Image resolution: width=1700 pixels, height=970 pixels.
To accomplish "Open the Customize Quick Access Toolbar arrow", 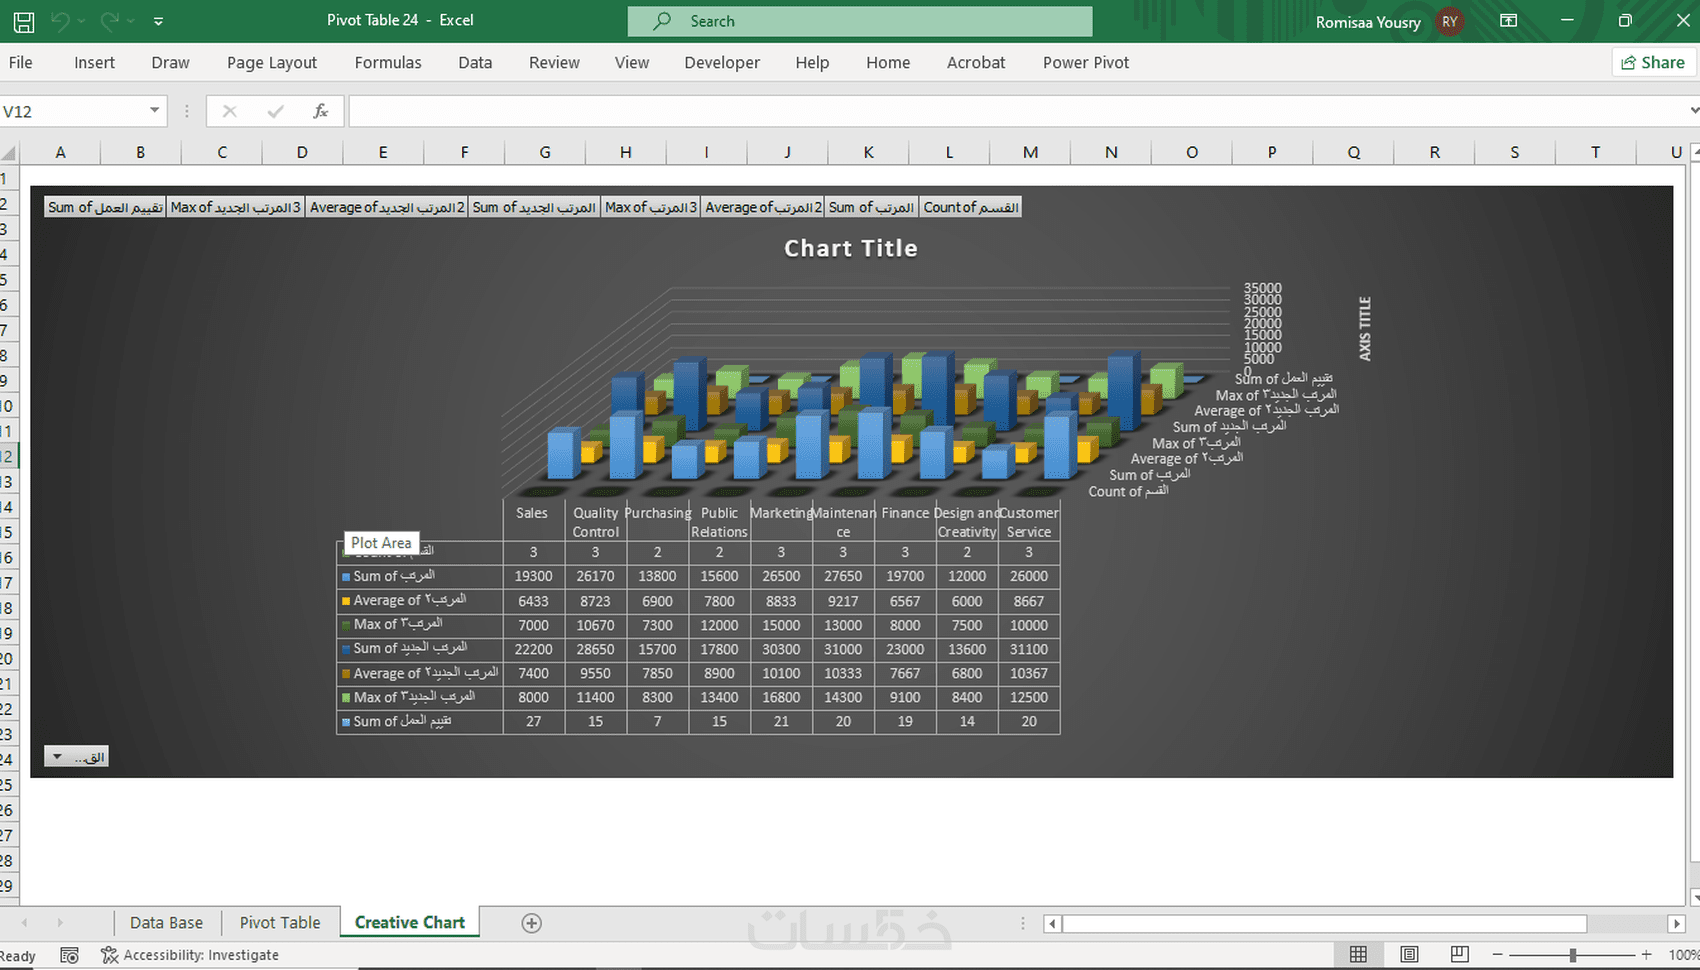I will point(159,21).
